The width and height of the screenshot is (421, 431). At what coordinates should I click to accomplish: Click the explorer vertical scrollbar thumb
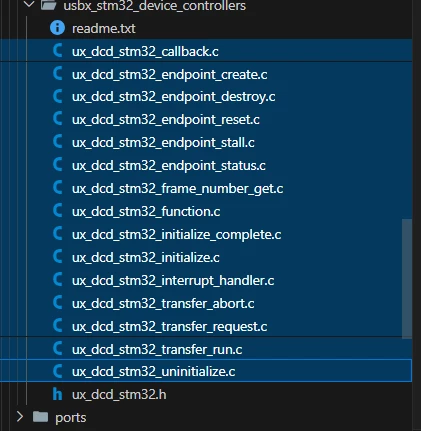tap(407, 279)
